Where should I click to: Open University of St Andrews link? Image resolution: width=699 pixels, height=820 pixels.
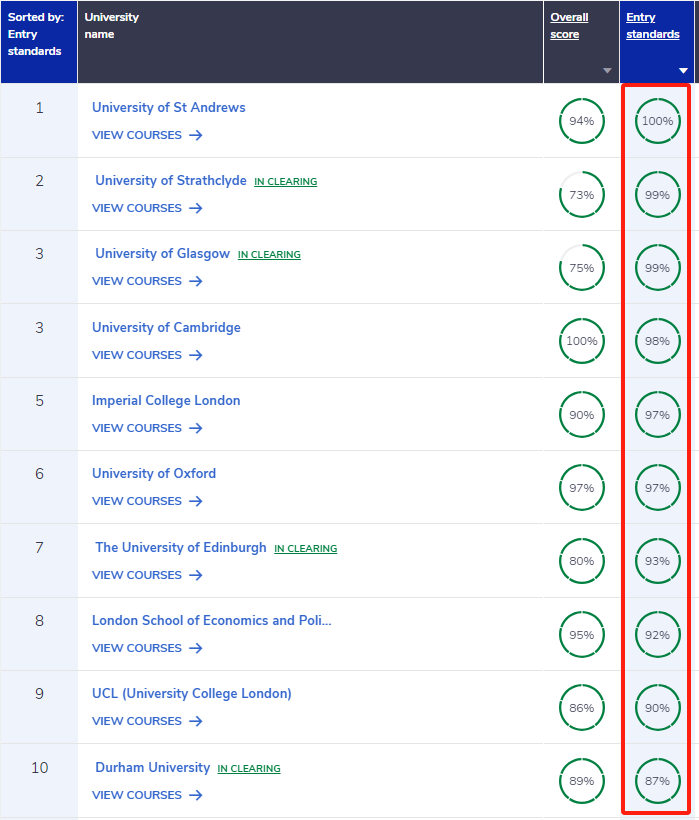pyautogui.click(x=168, y=107)
